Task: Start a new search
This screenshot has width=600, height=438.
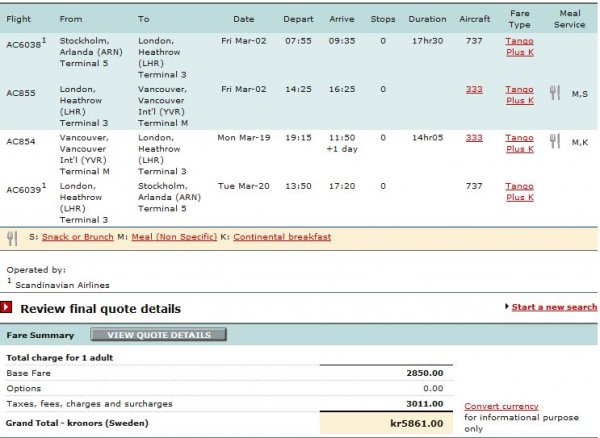Action: pyautogui.click(x=554, y=308)
